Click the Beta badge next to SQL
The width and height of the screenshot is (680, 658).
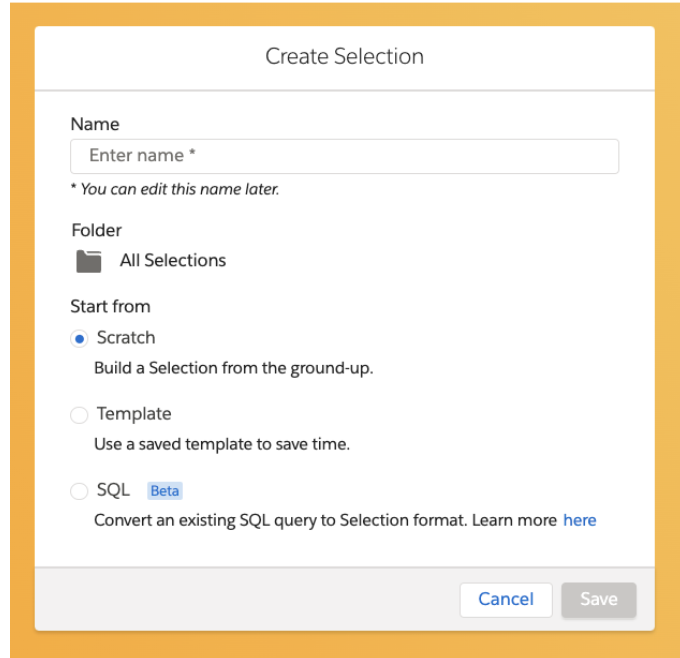tap(165, 491)
